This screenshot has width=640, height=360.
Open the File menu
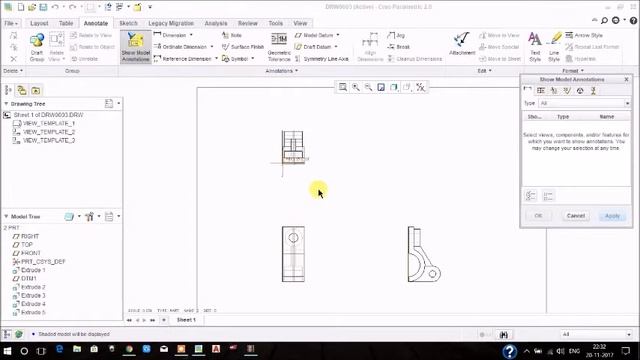tap(11, 23)
